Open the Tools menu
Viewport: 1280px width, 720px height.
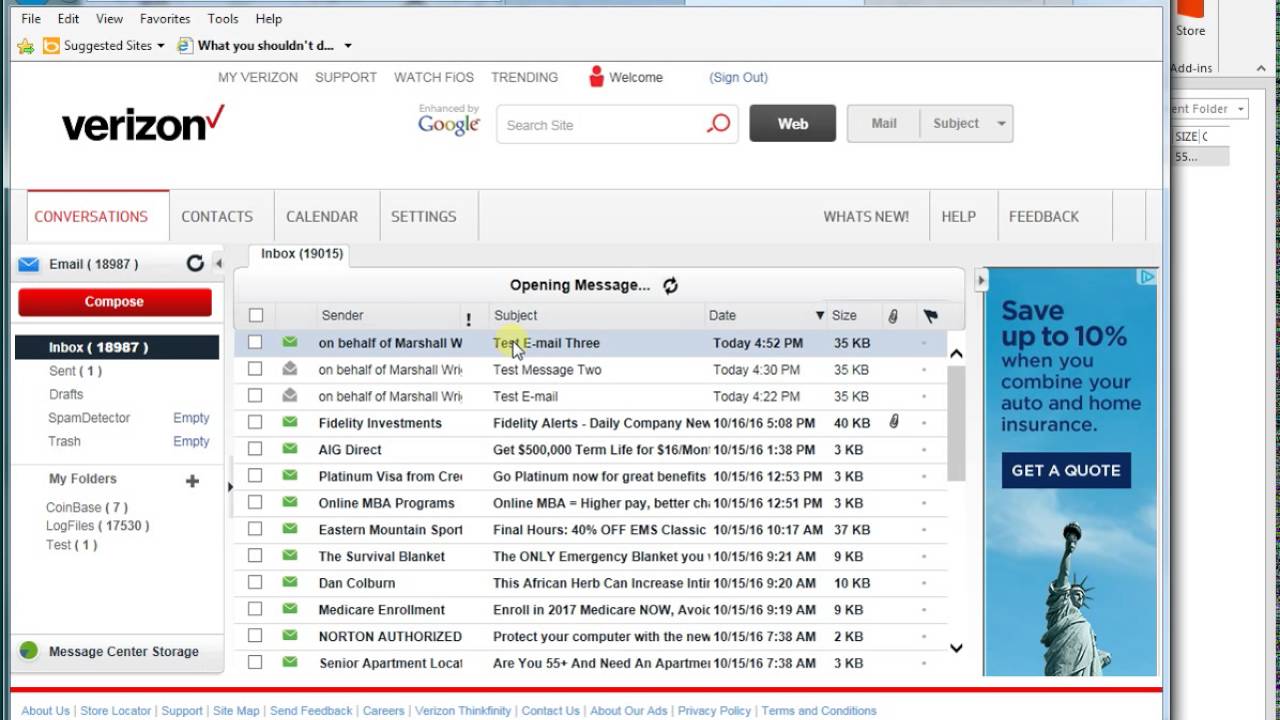tap(223, 18)
